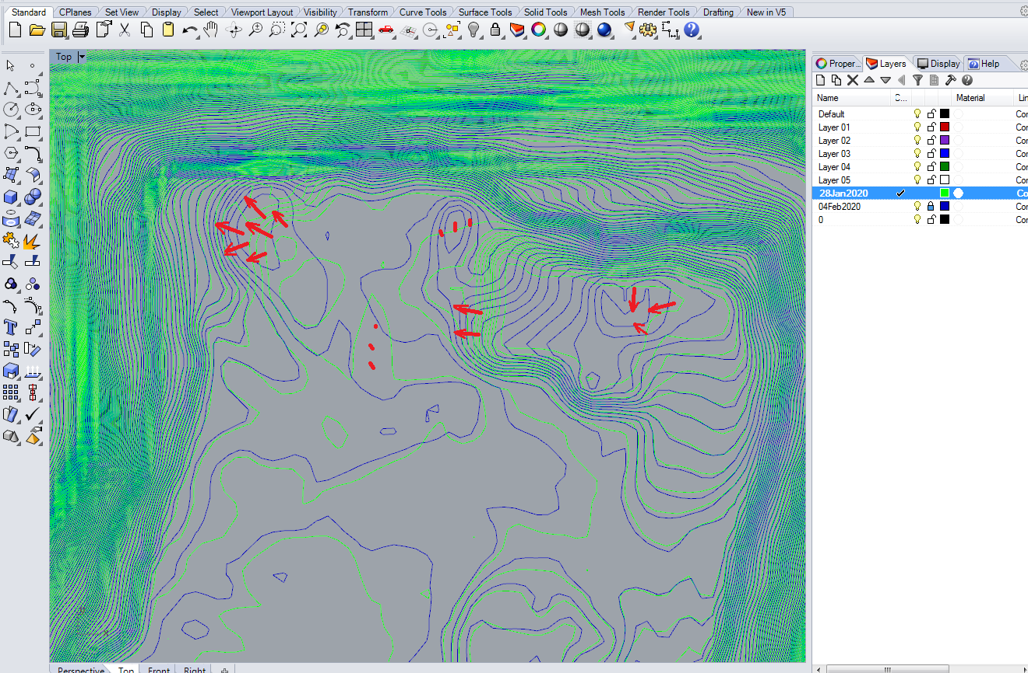Toggle visibility bulb of Layer 05
The image size is (1028, 673).
coord(917,180)
